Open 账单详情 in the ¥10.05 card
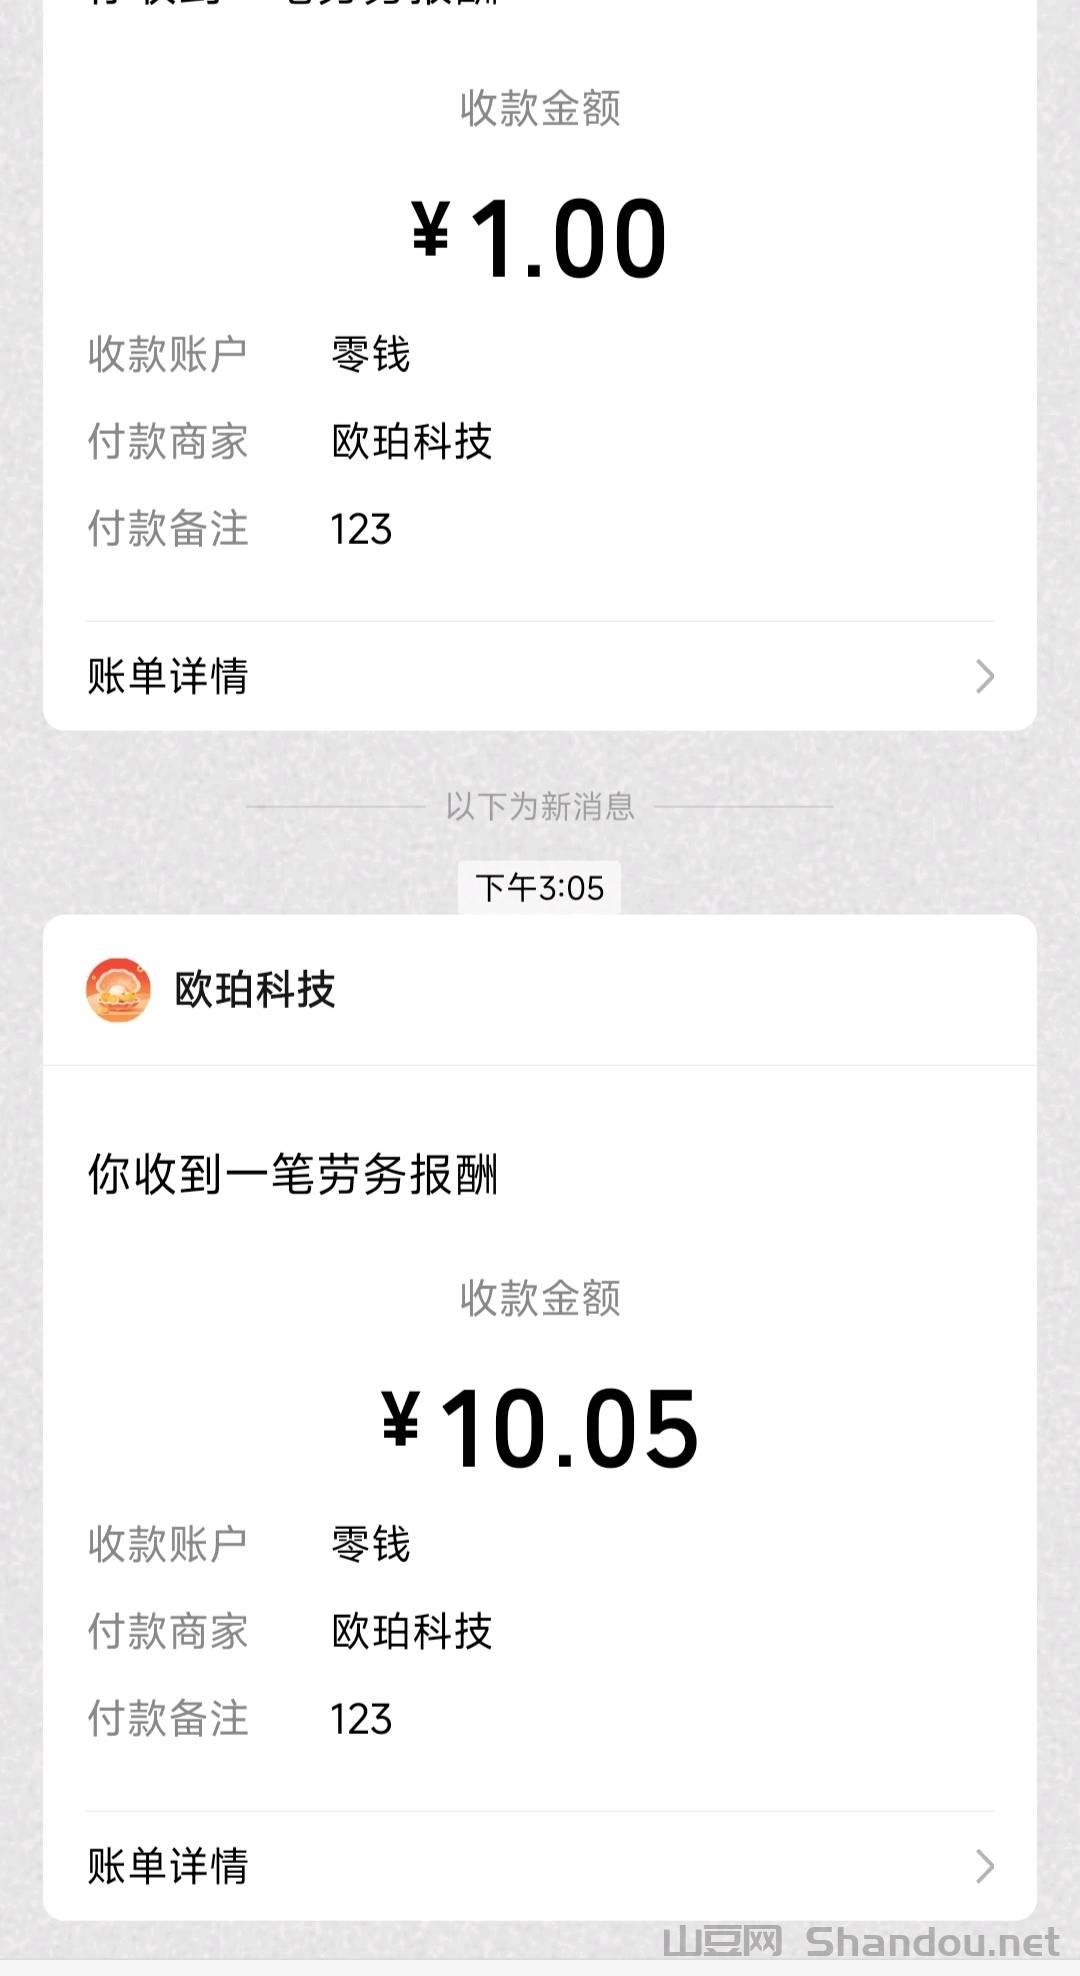The height and width of the screenshot is (1976, 1080). click(x=168, y=1866)
